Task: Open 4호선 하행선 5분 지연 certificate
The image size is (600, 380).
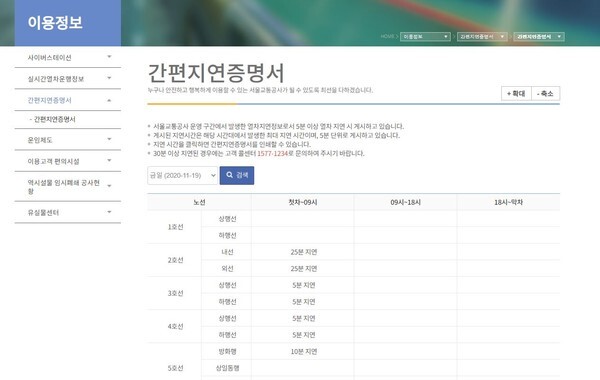Action: click(303, 335)
